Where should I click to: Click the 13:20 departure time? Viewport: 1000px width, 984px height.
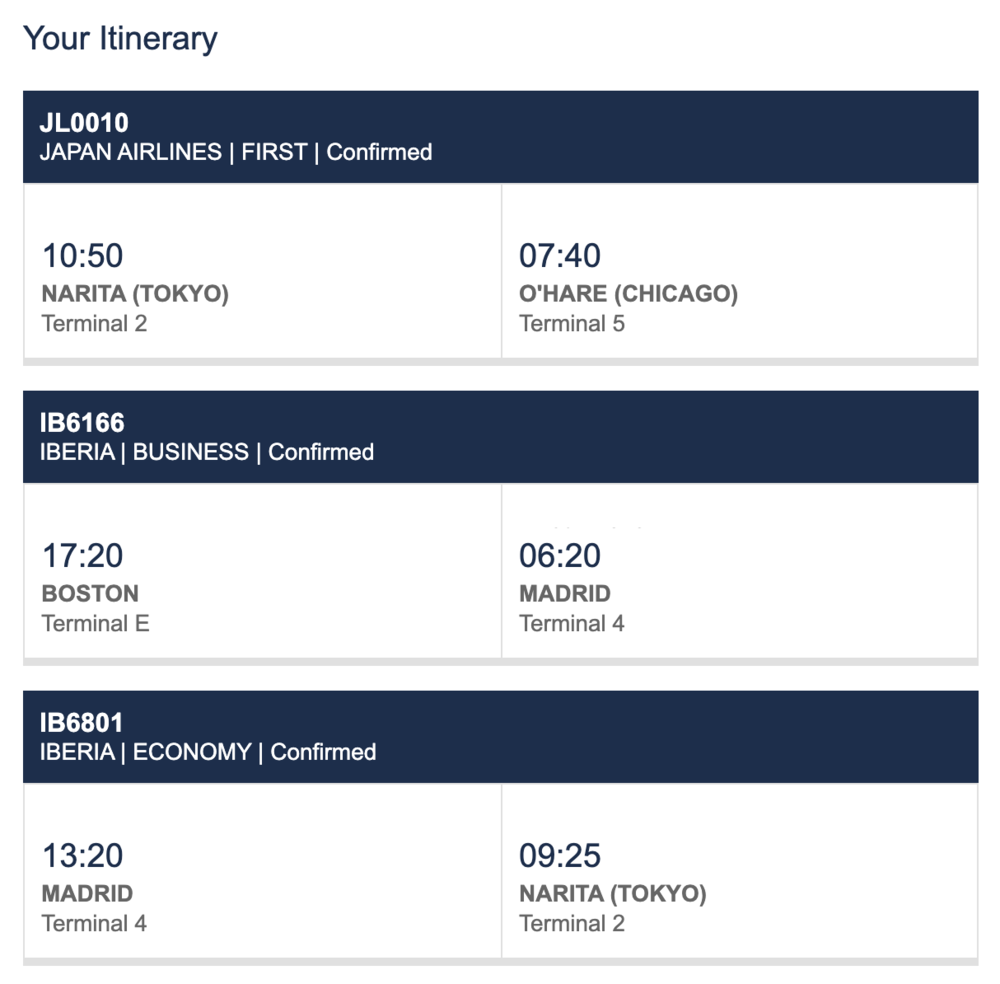pos(83,856)
